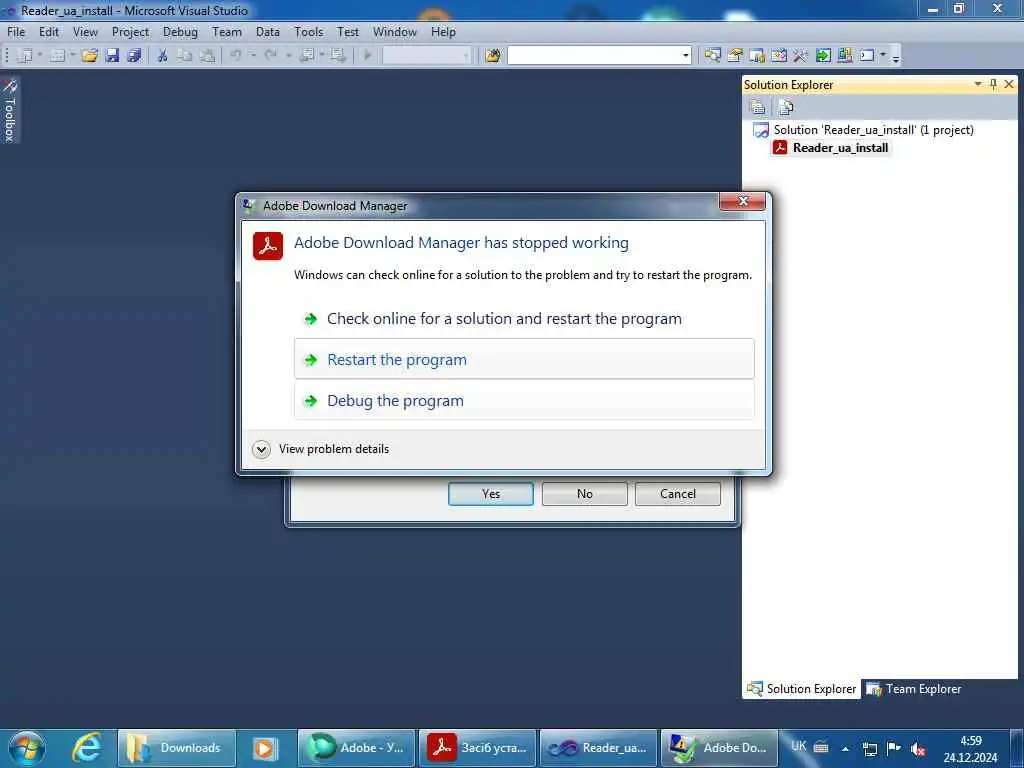This screenshot has width=1024, height=768.
Task: Open the Edit menu
Action: (49, 32)
